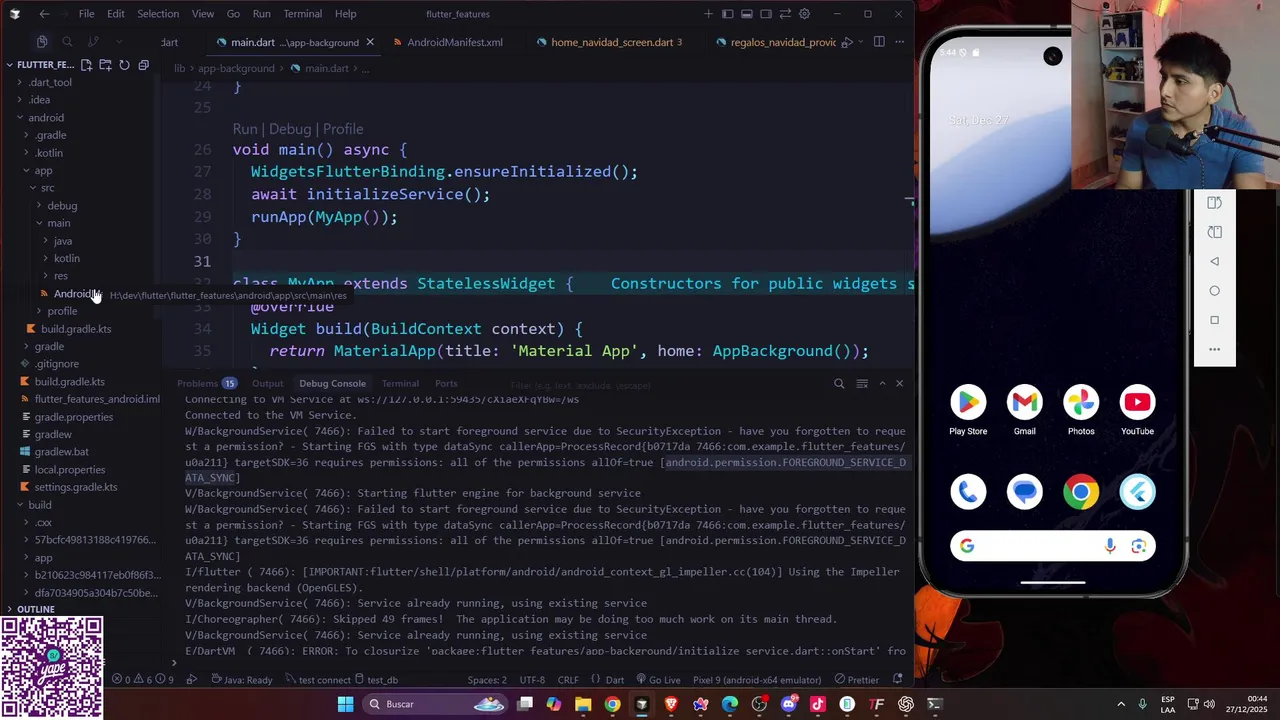
Task: Open settings.gradle.kts file
Action: coord(76,487)
